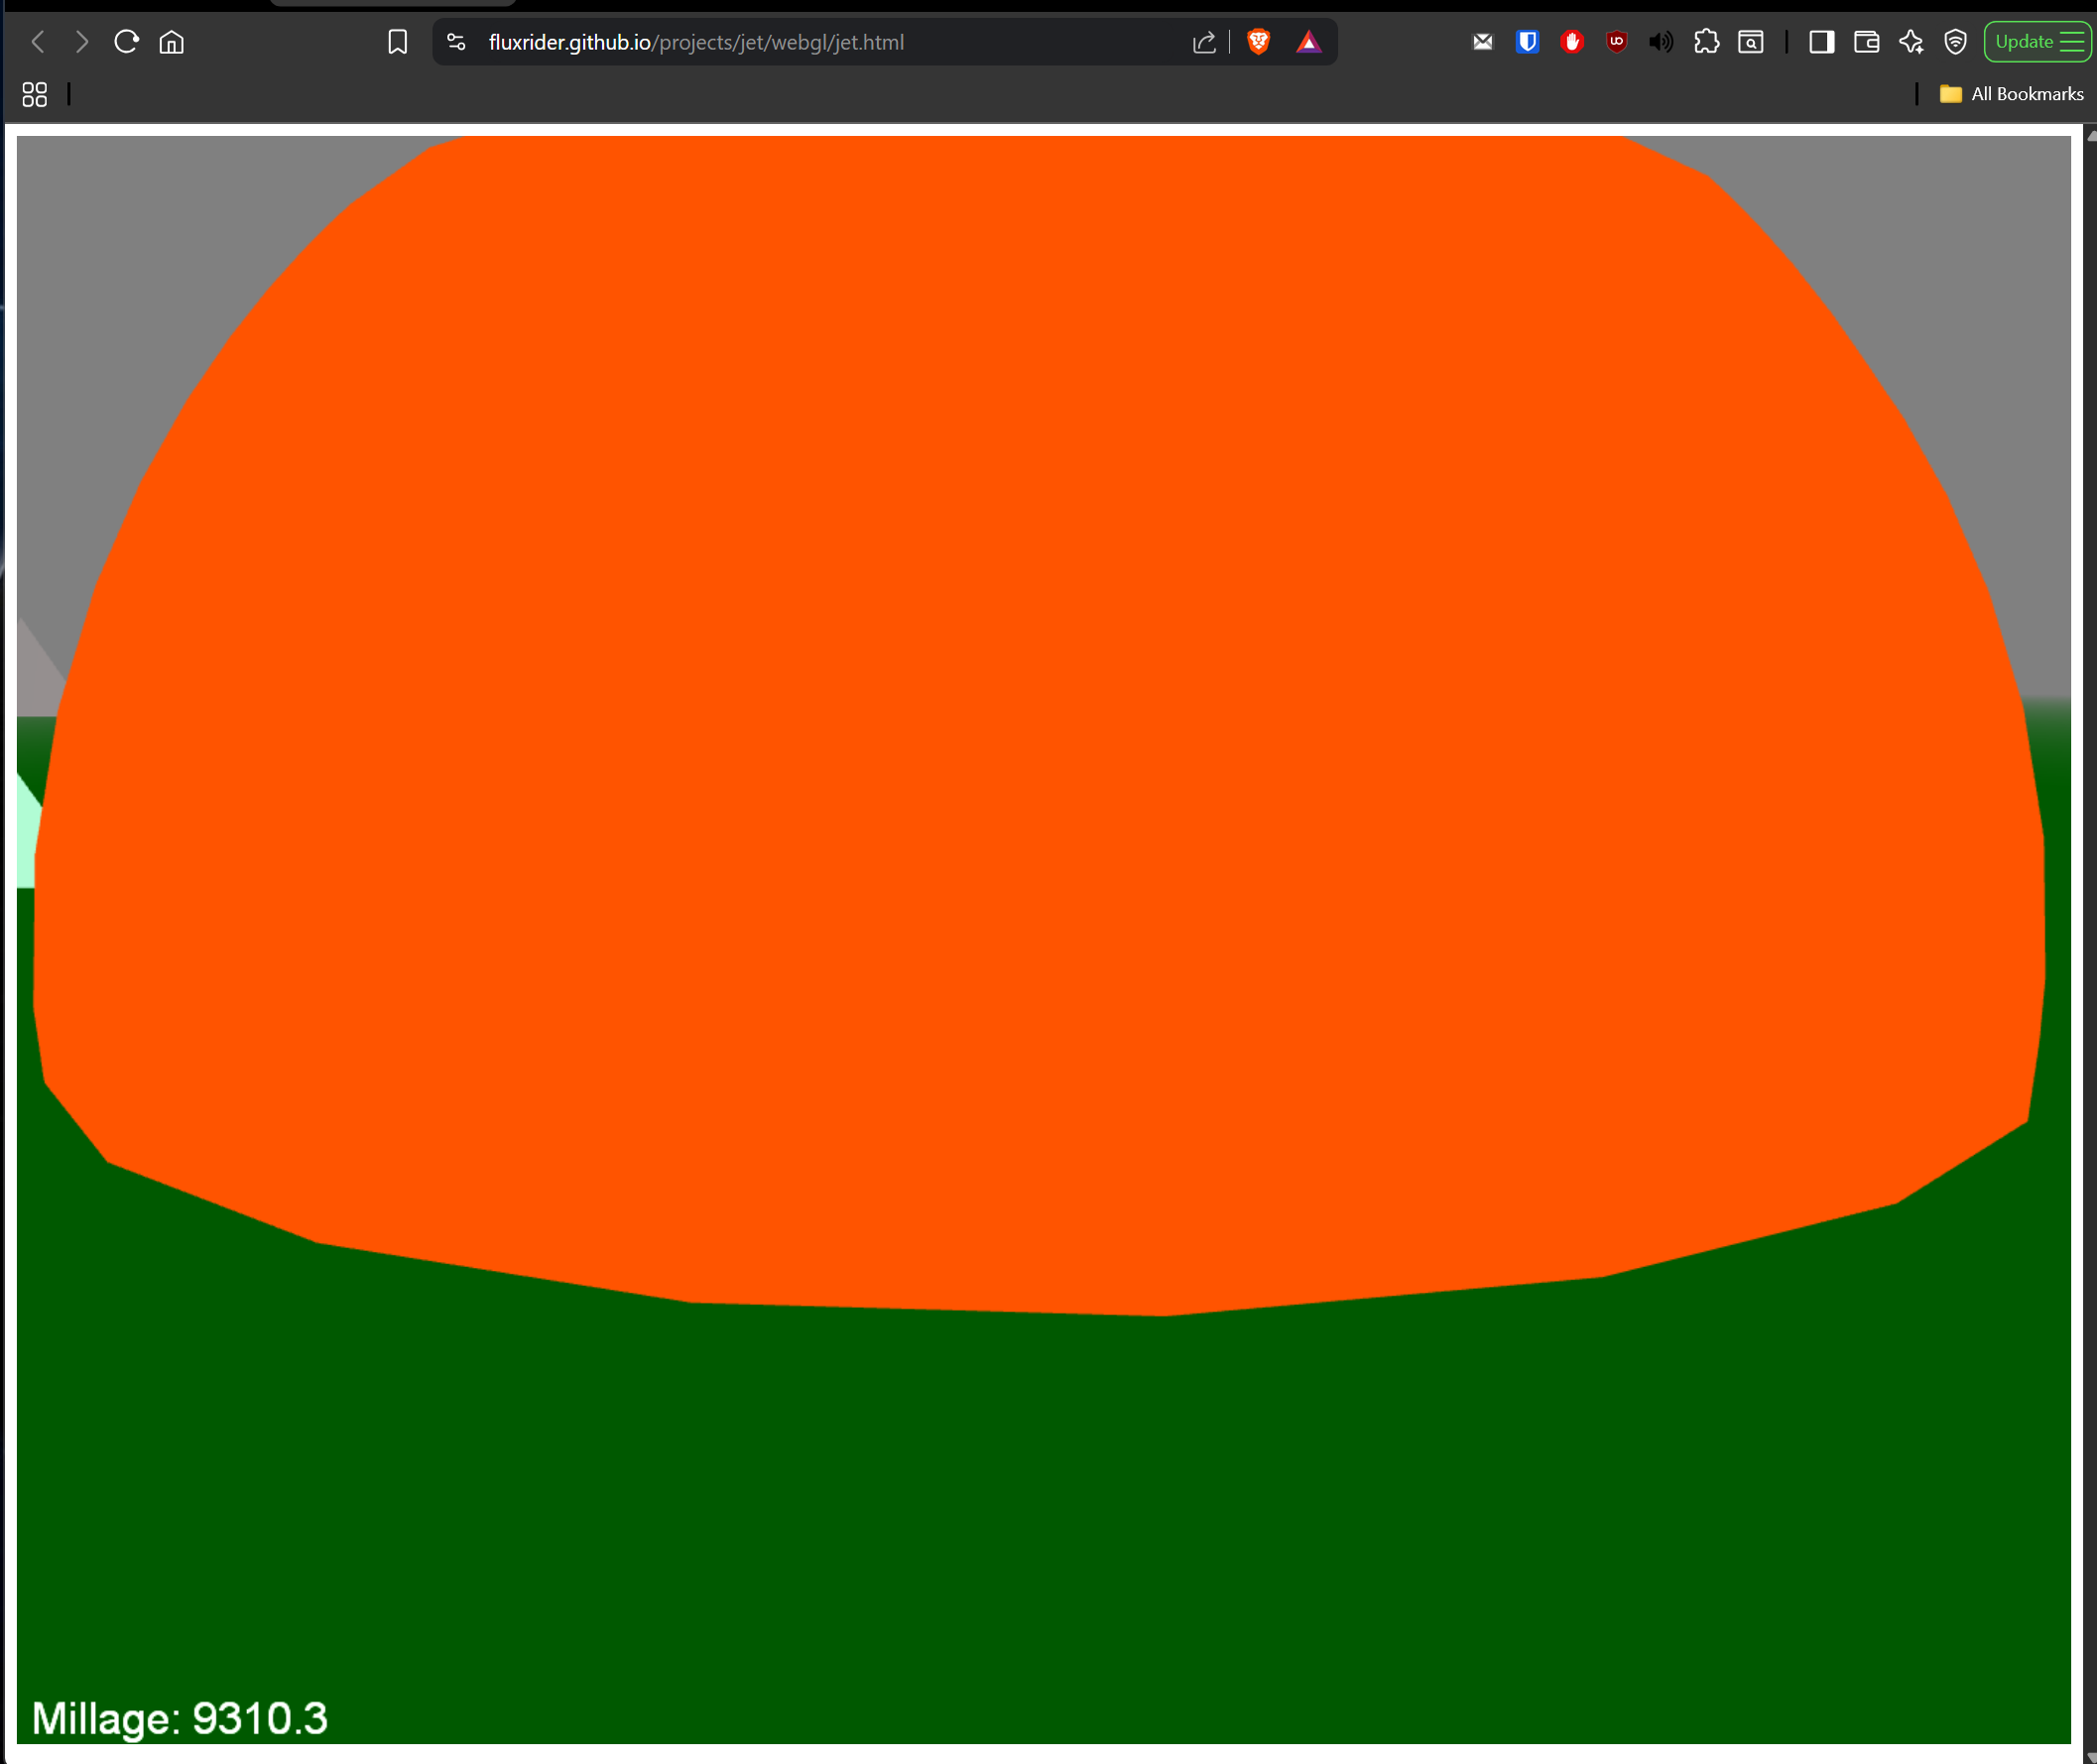Open Brave Wallet
Screen dimensions: 2097x1764
tap(1866, 42)
